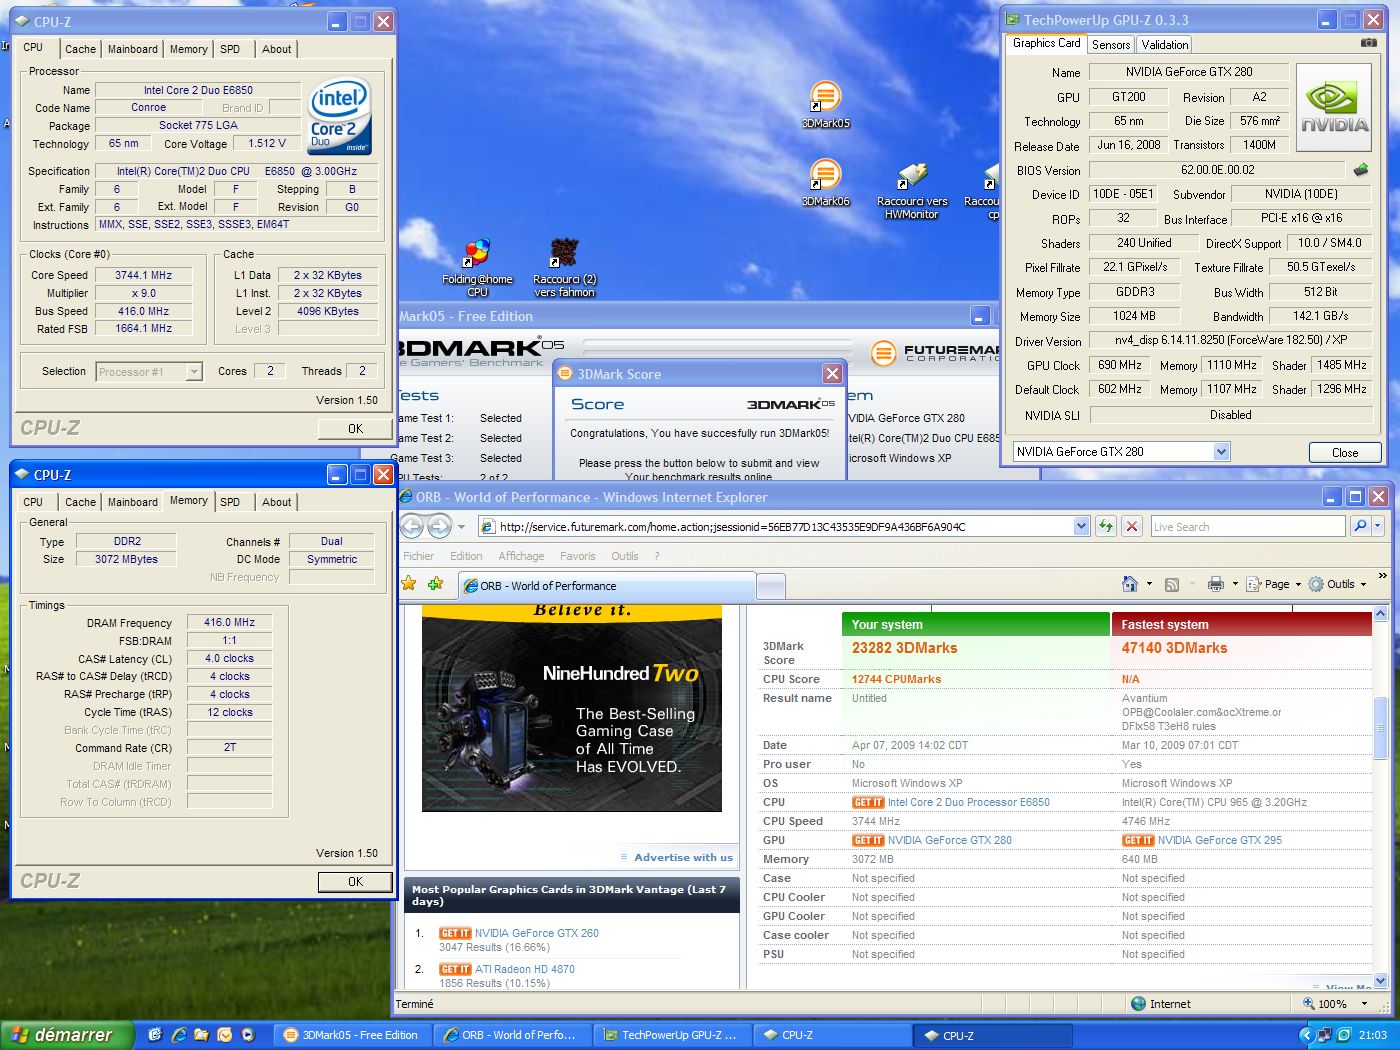Switch to Validation tab in GPU-Z
1400x1050 pixels.
[1165, 44]
